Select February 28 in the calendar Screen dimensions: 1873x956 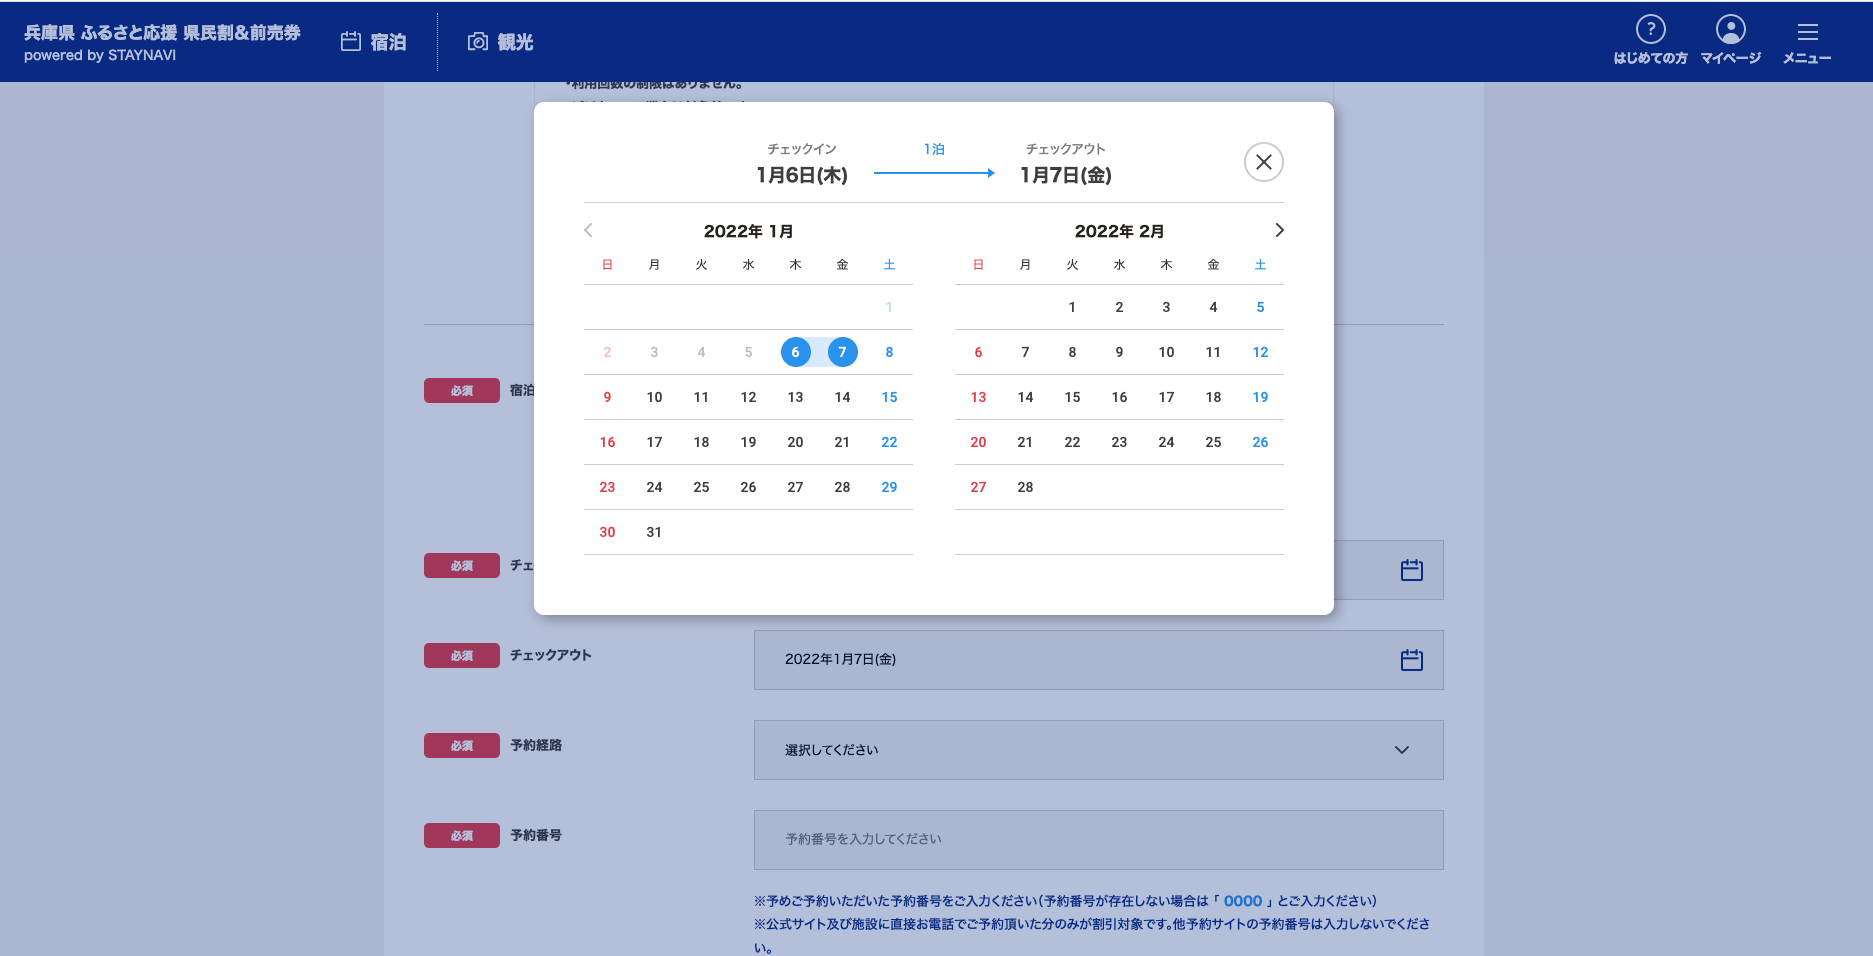click(x=1025, y=487)
